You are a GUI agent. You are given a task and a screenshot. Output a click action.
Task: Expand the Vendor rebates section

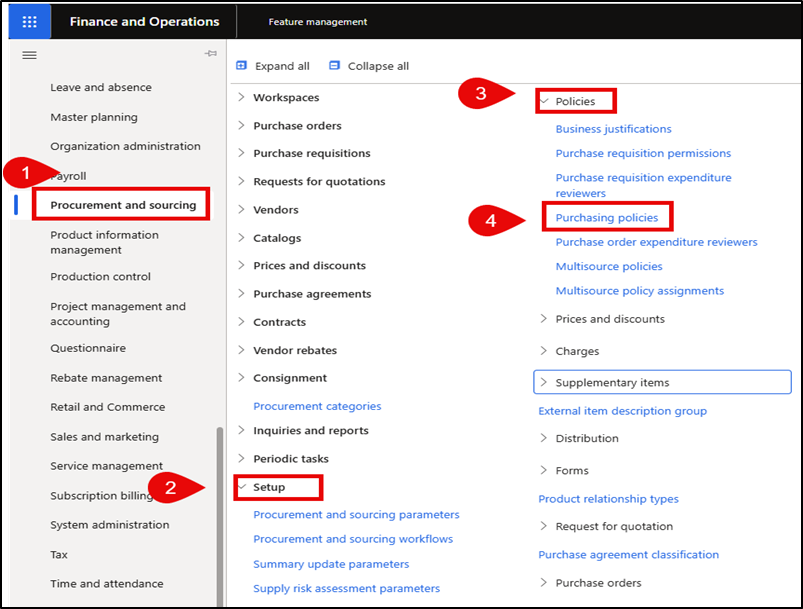point(241,350)
